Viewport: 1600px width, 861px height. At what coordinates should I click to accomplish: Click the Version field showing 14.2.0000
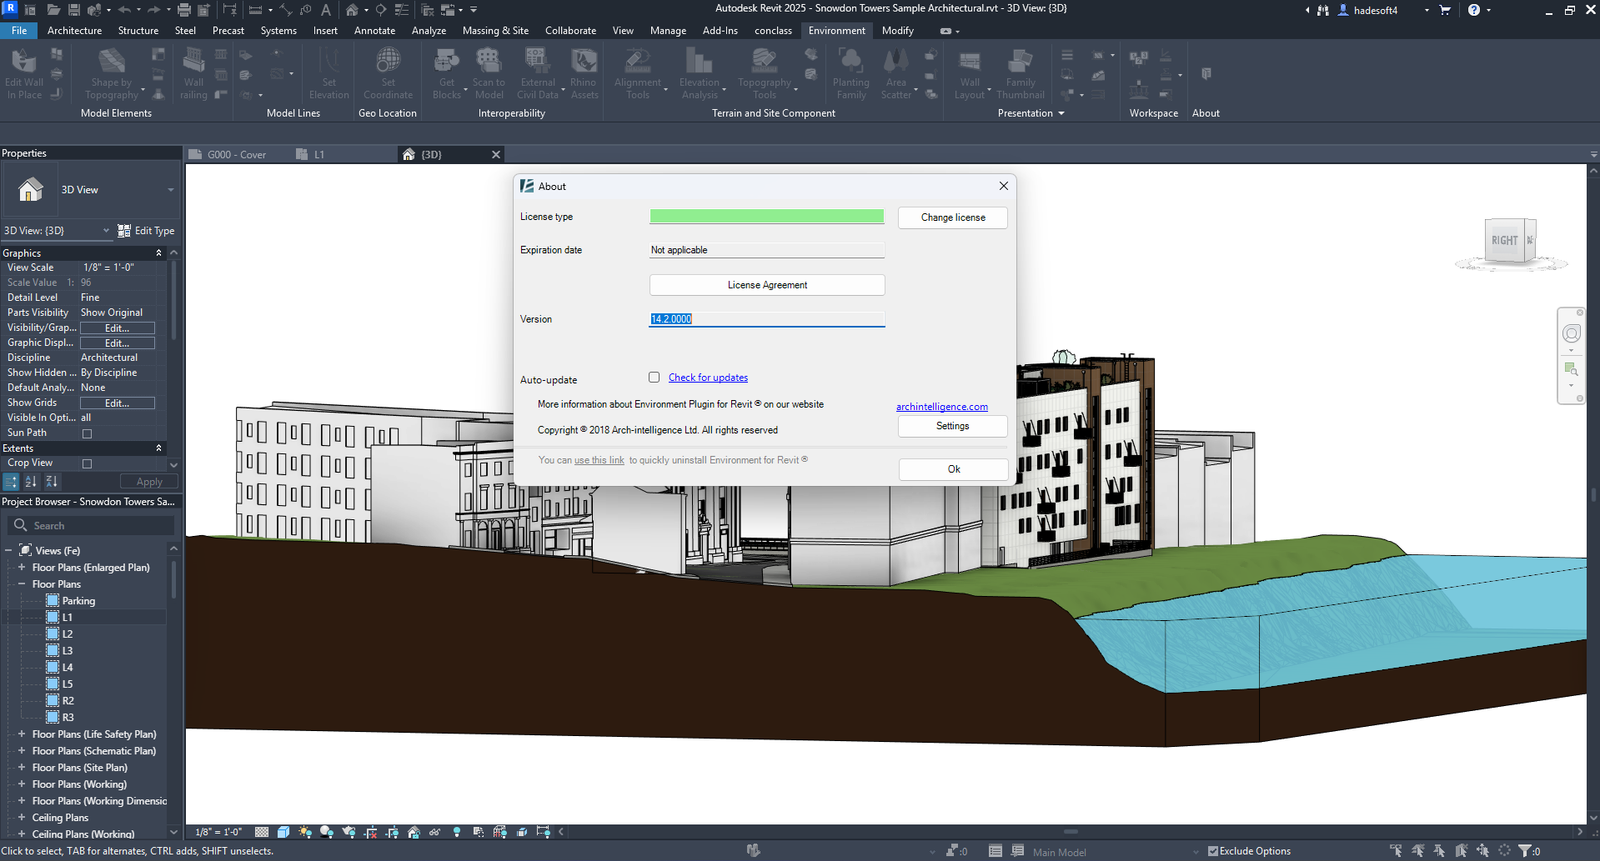767,319
